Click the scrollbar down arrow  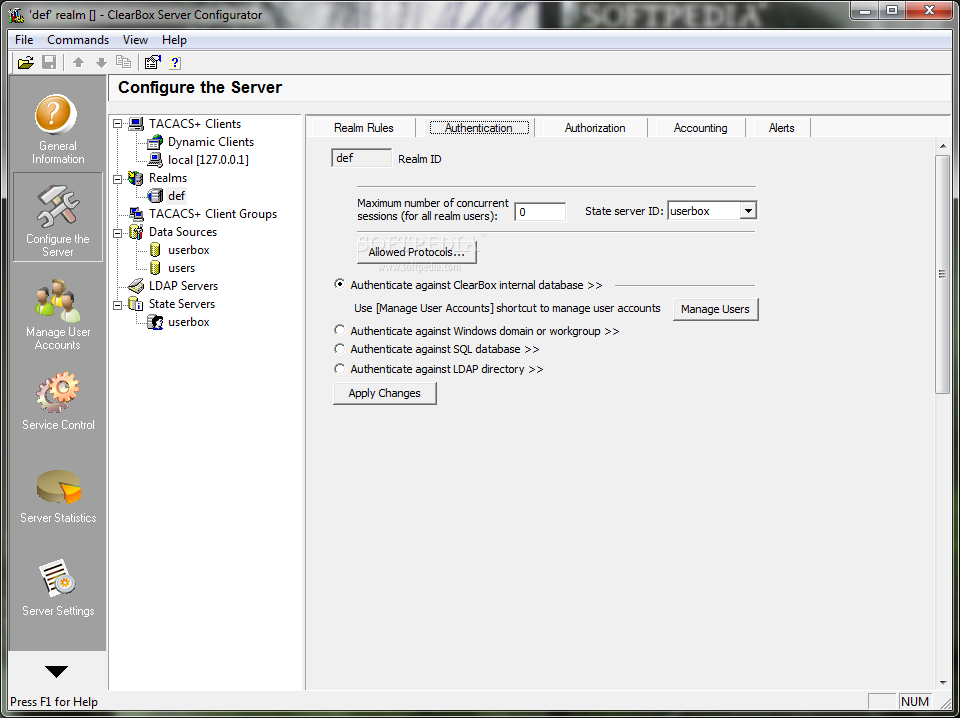pyautogui.click(x=942, y=682)
